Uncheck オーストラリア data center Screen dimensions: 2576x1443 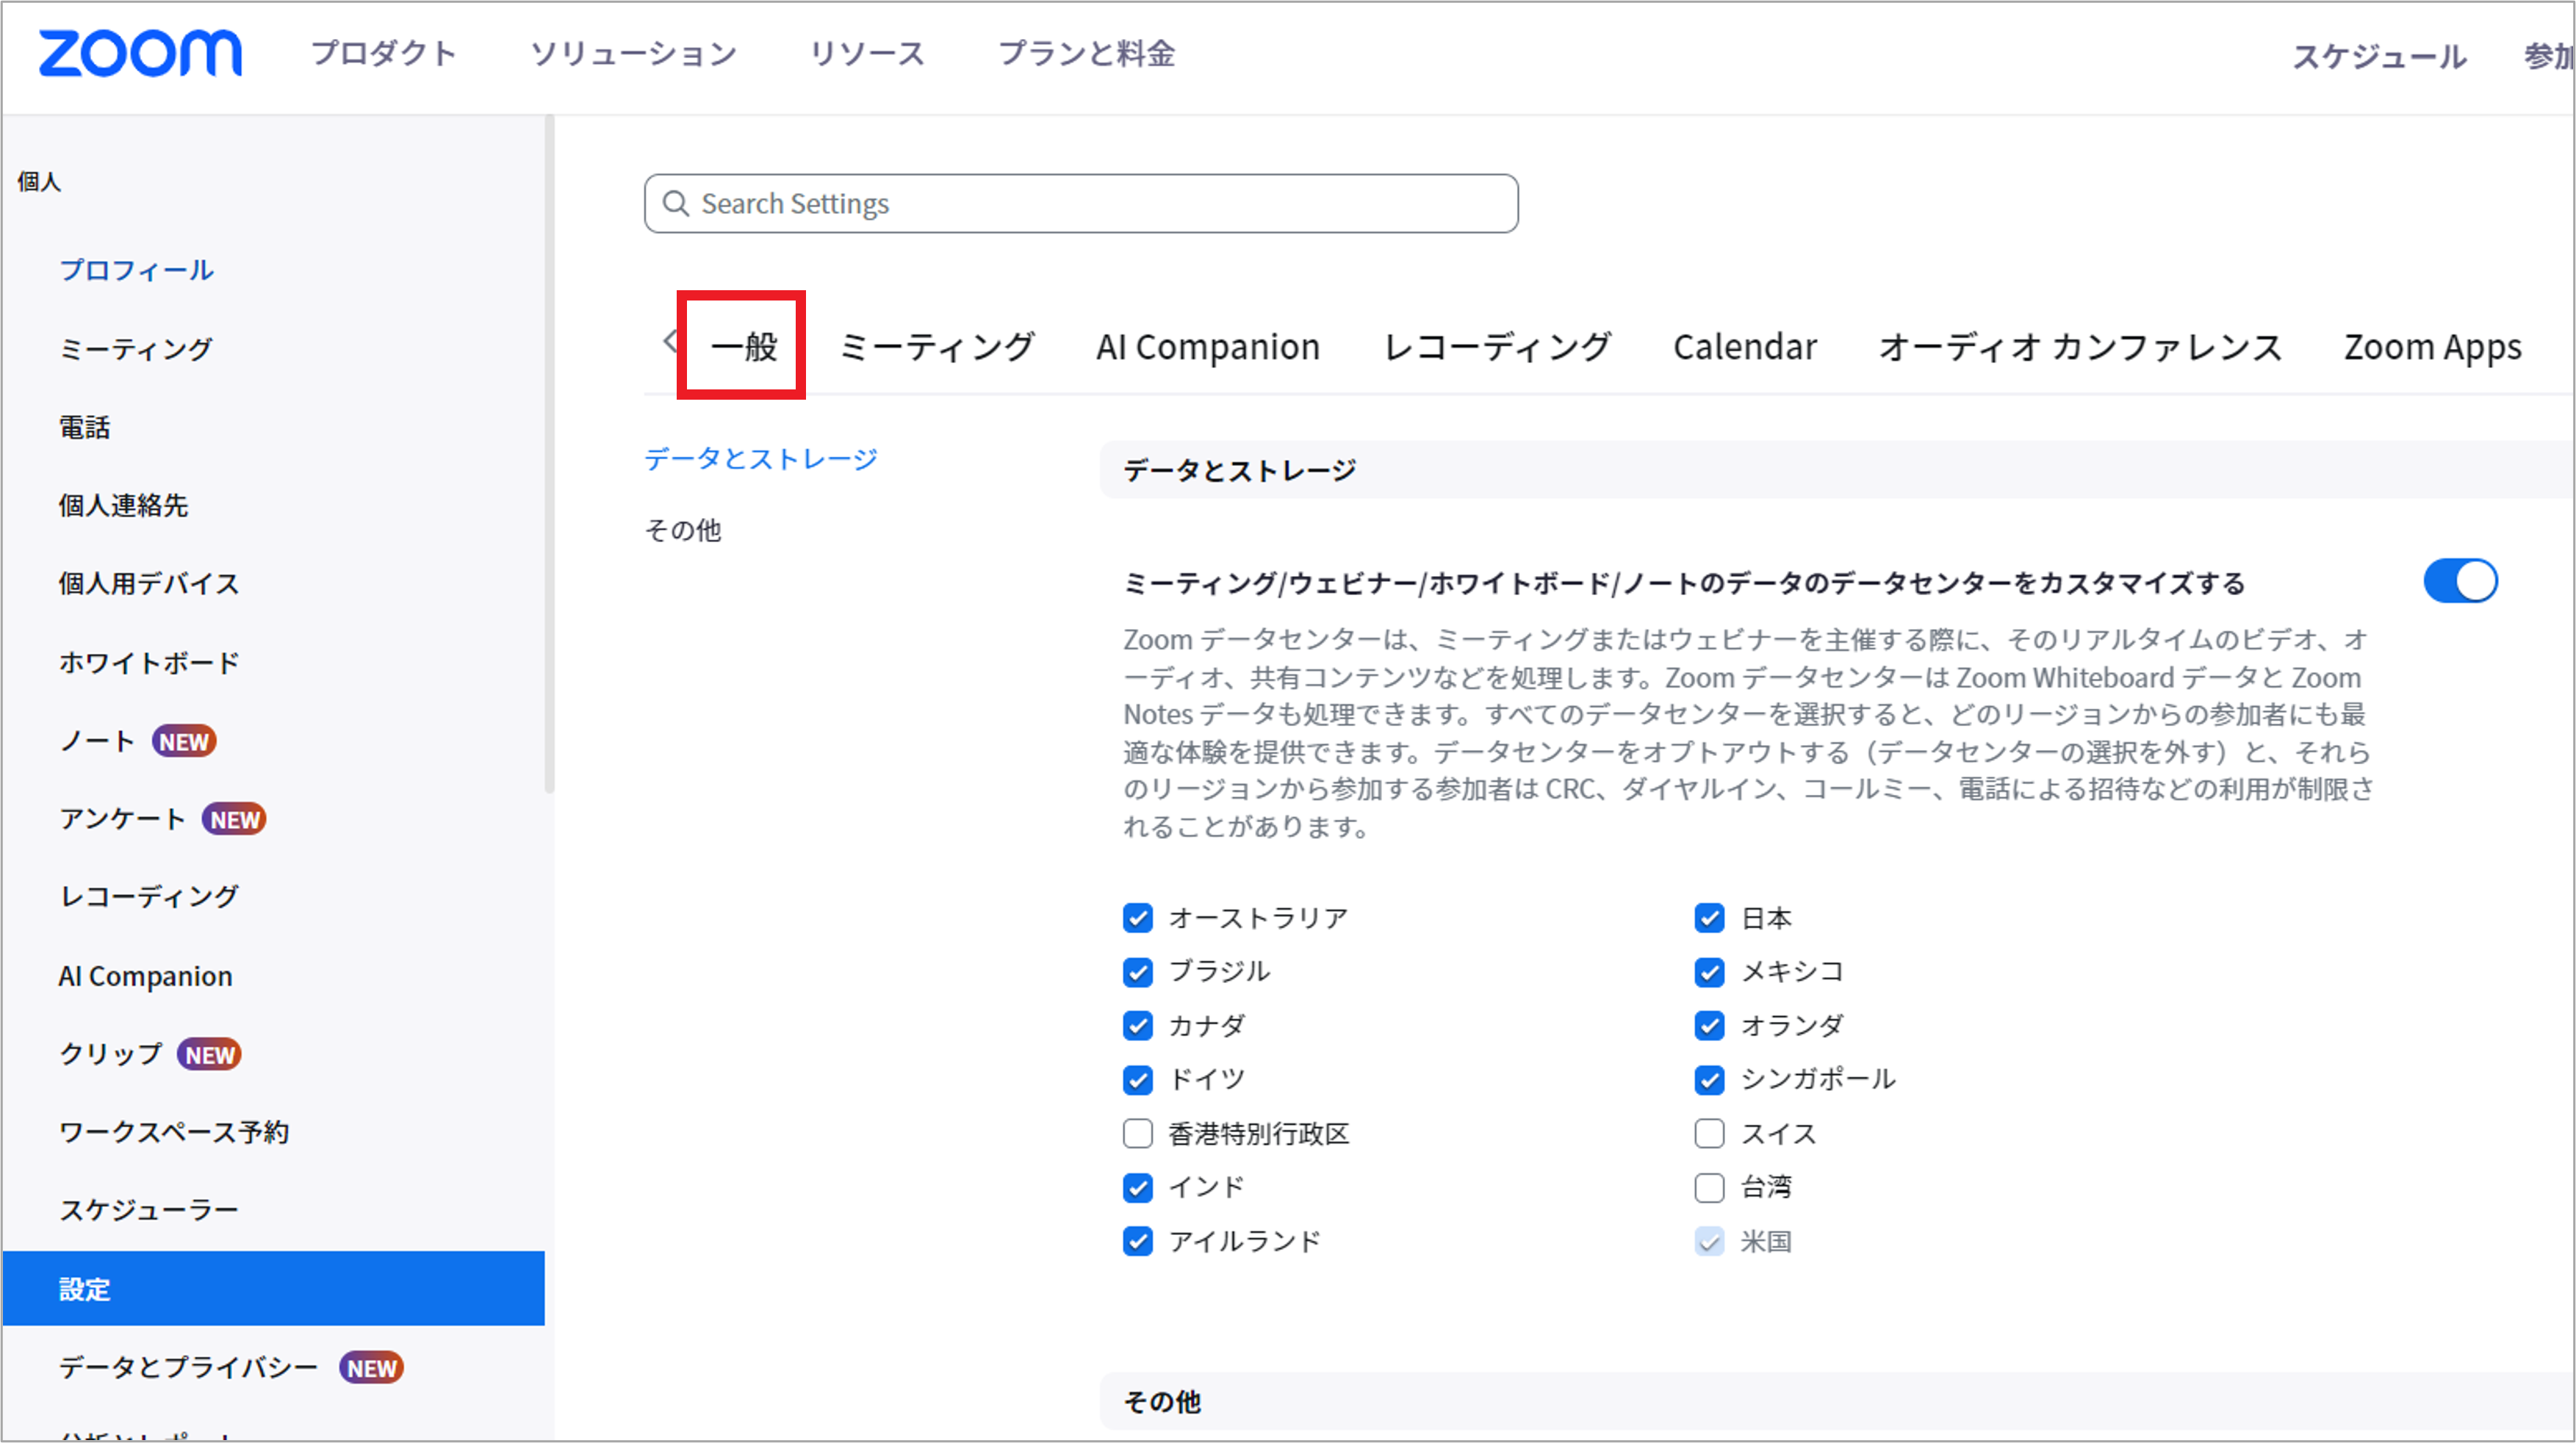[1138, 918]
